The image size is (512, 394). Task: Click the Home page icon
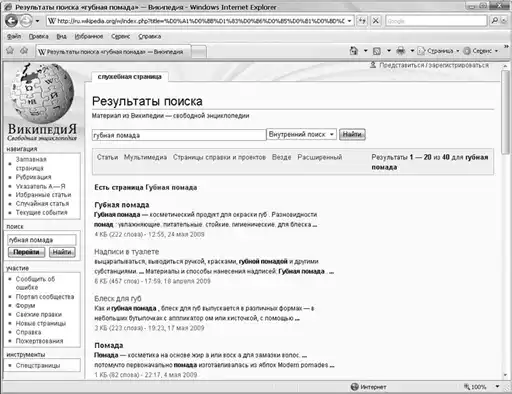pos(353,51)
